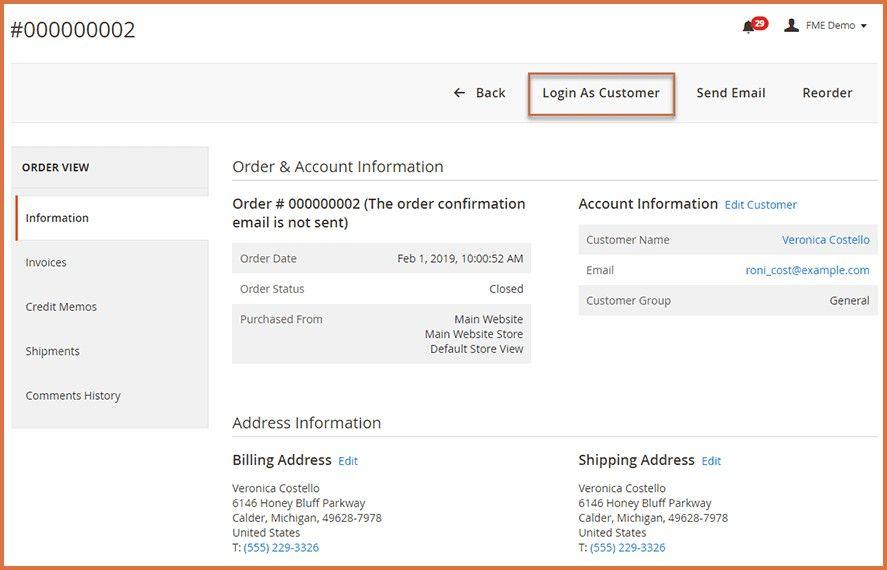
Task: View the Comments History tab
Action: 73,396
